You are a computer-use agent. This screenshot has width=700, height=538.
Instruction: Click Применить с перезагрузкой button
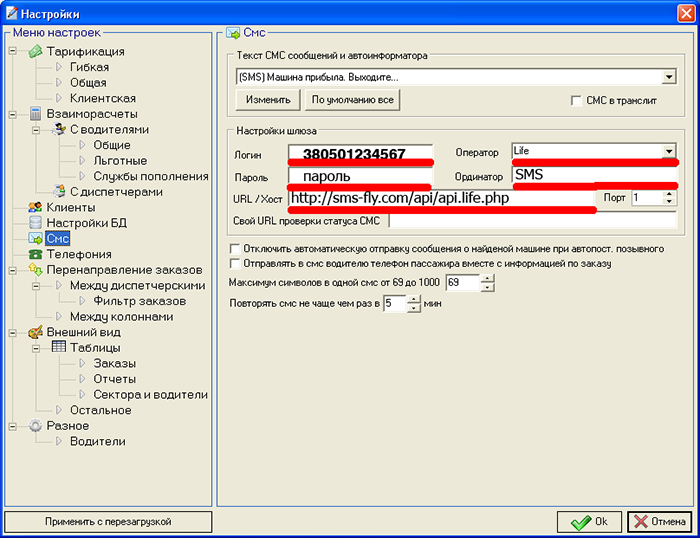tap(108, 521)
